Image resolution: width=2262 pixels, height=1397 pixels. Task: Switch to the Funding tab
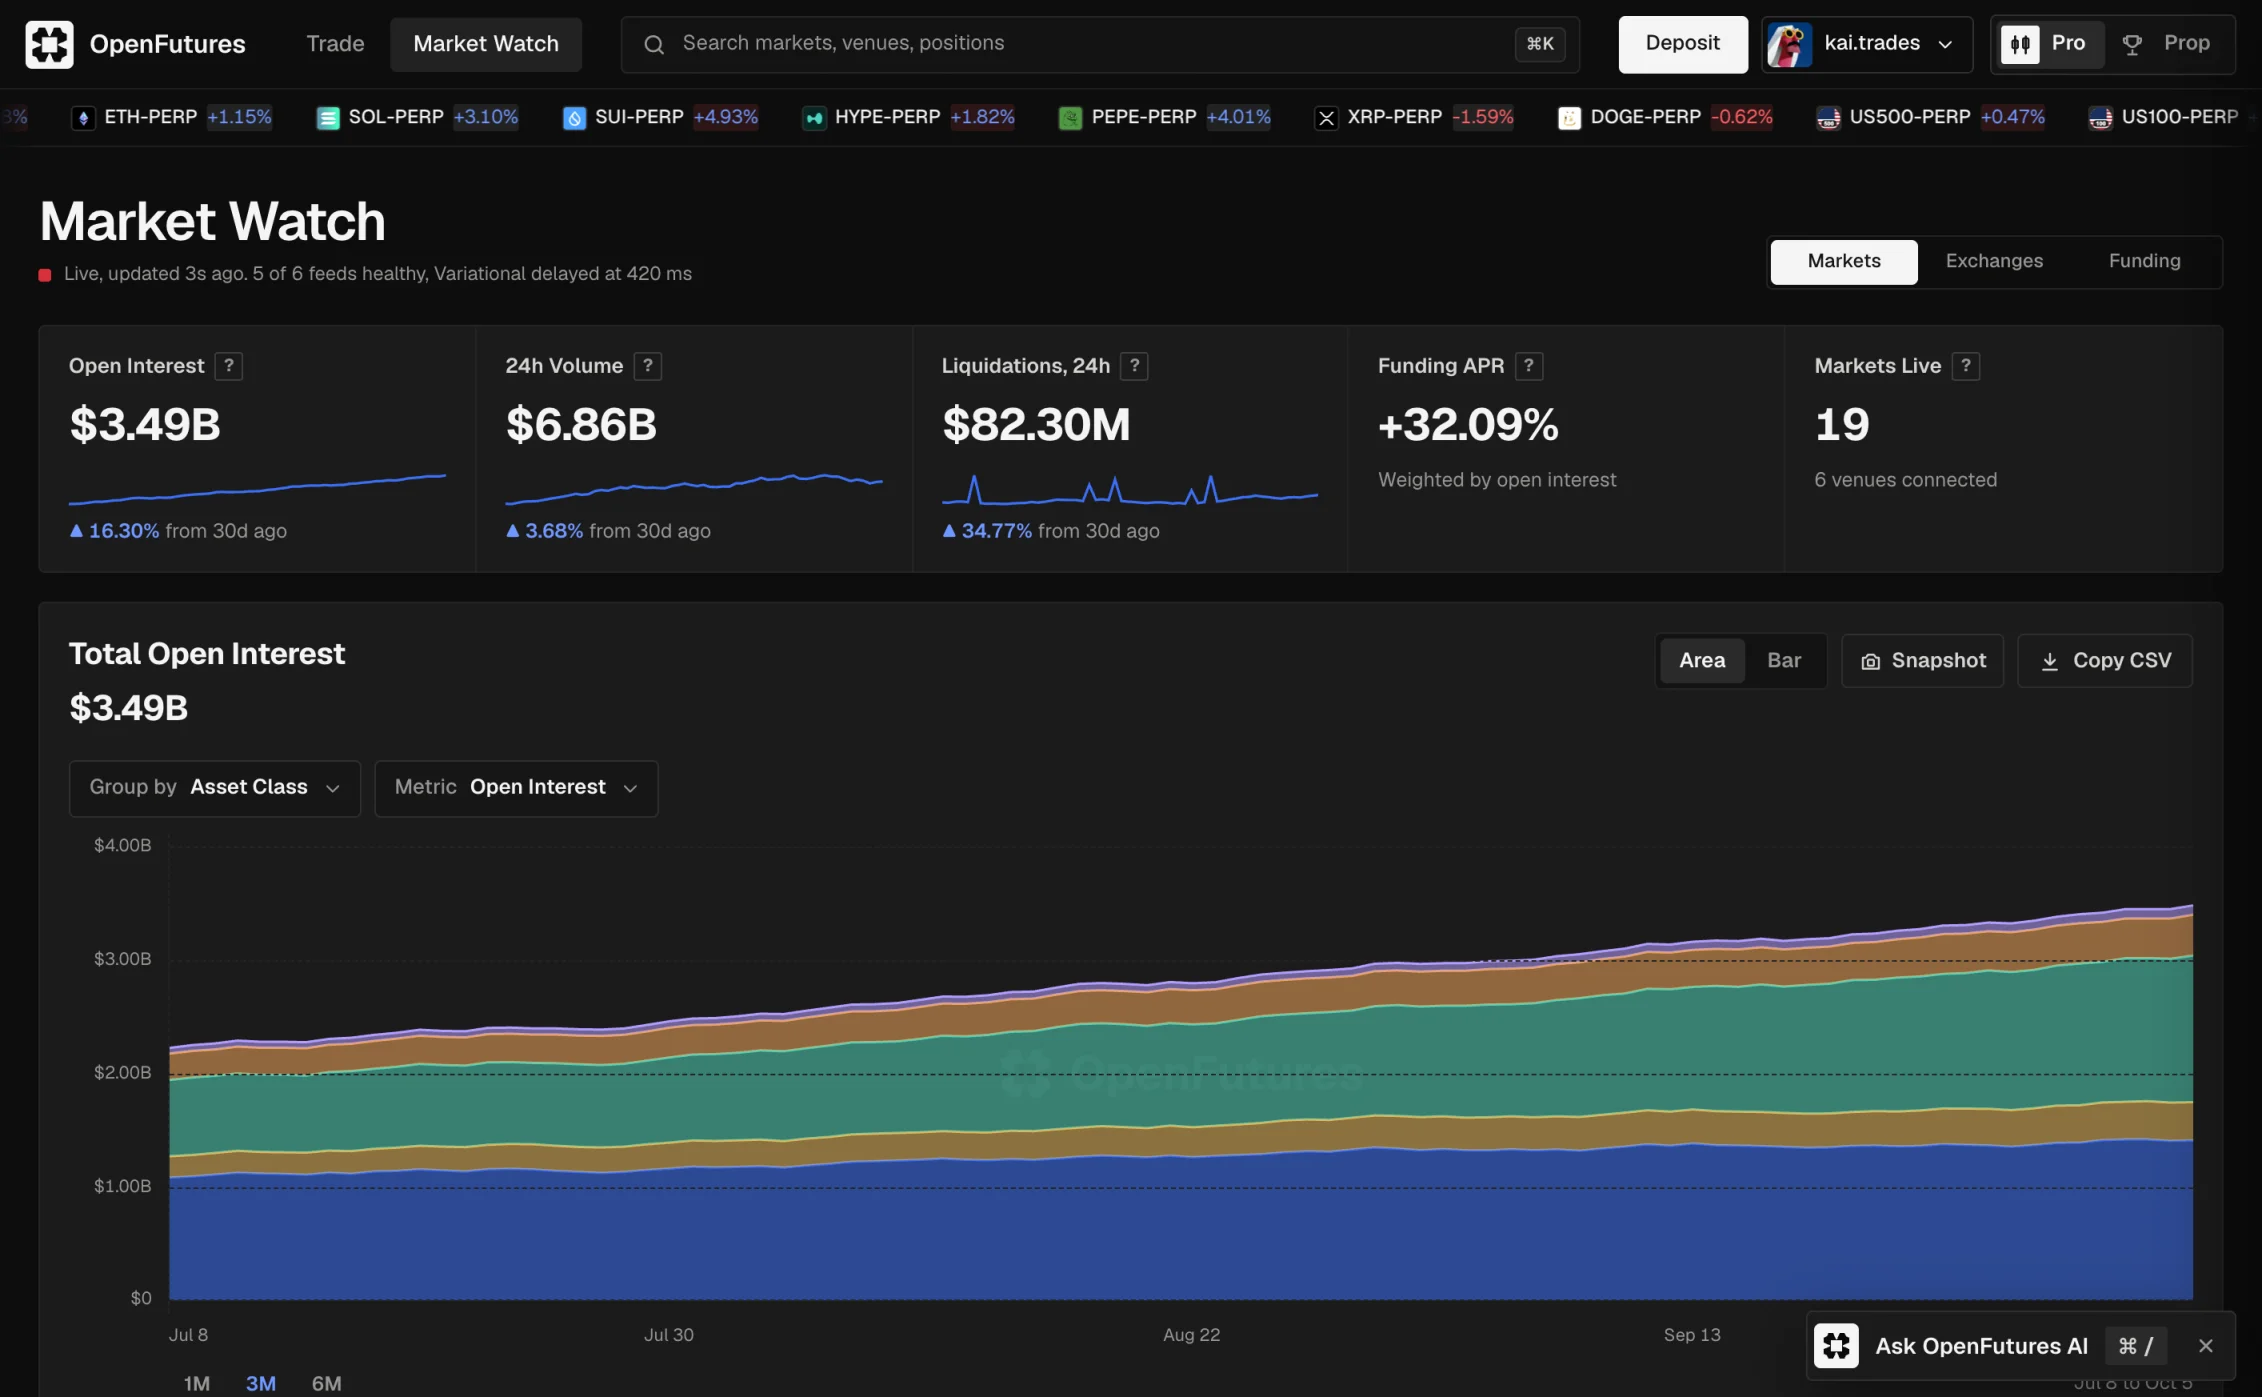click(x=2144, y=261)
